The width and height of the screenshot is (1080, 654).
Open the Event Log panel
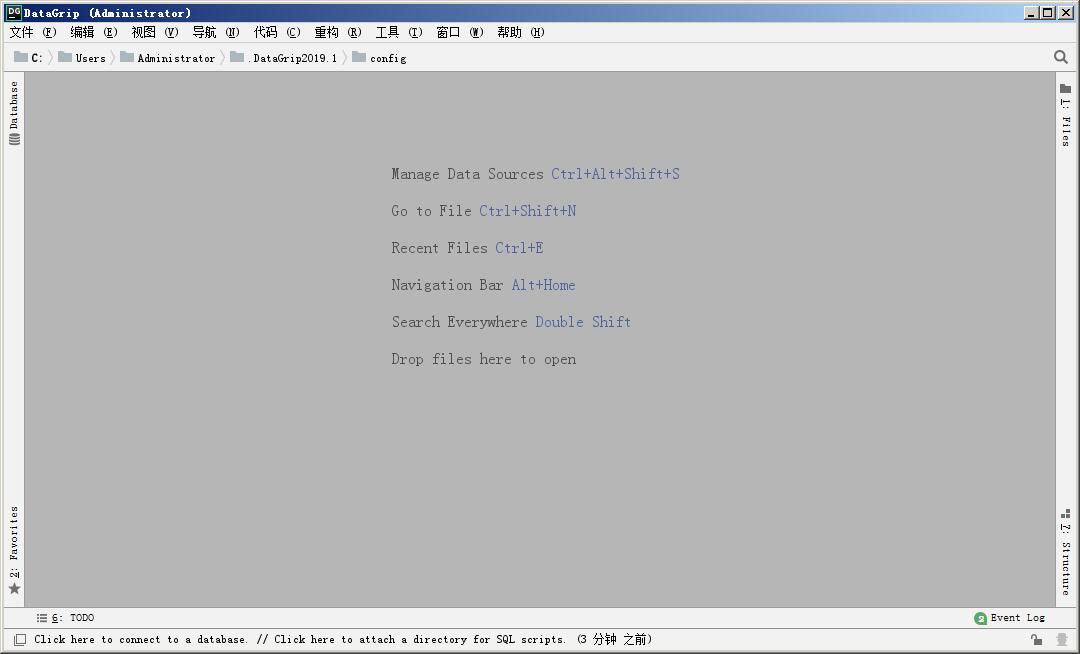coord(1010,618)
